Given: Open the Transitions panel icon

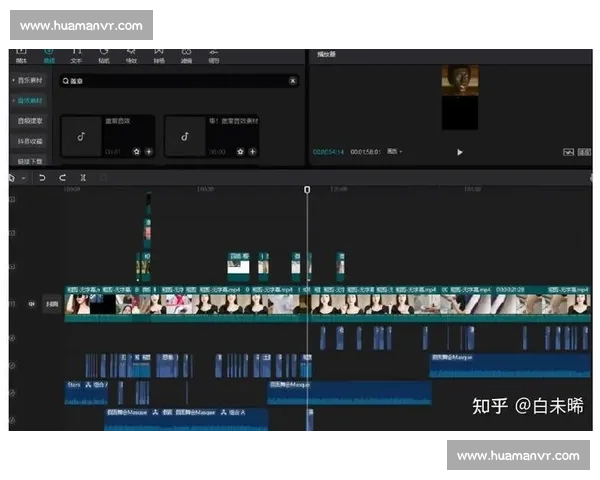Looking at the screenshot, I should [x=159, y=55].
